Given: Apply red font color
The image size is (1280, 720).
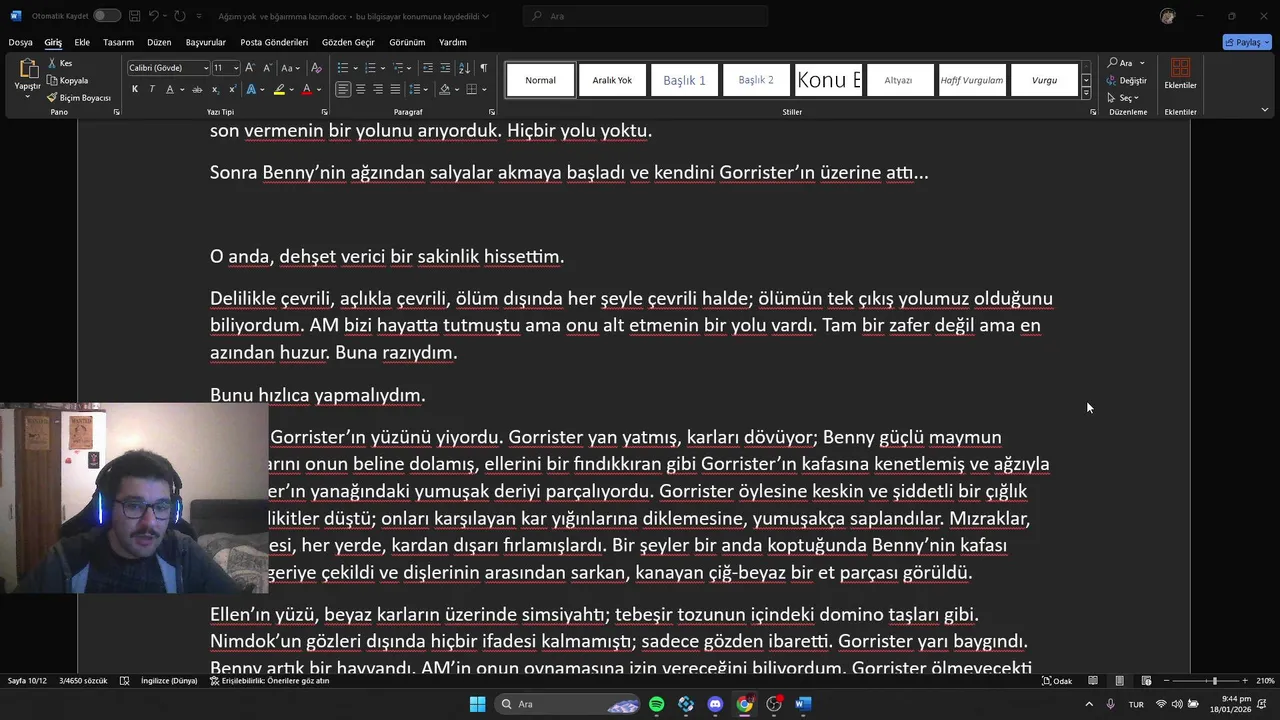Looking at the screenshot, I should coord(307,89).
